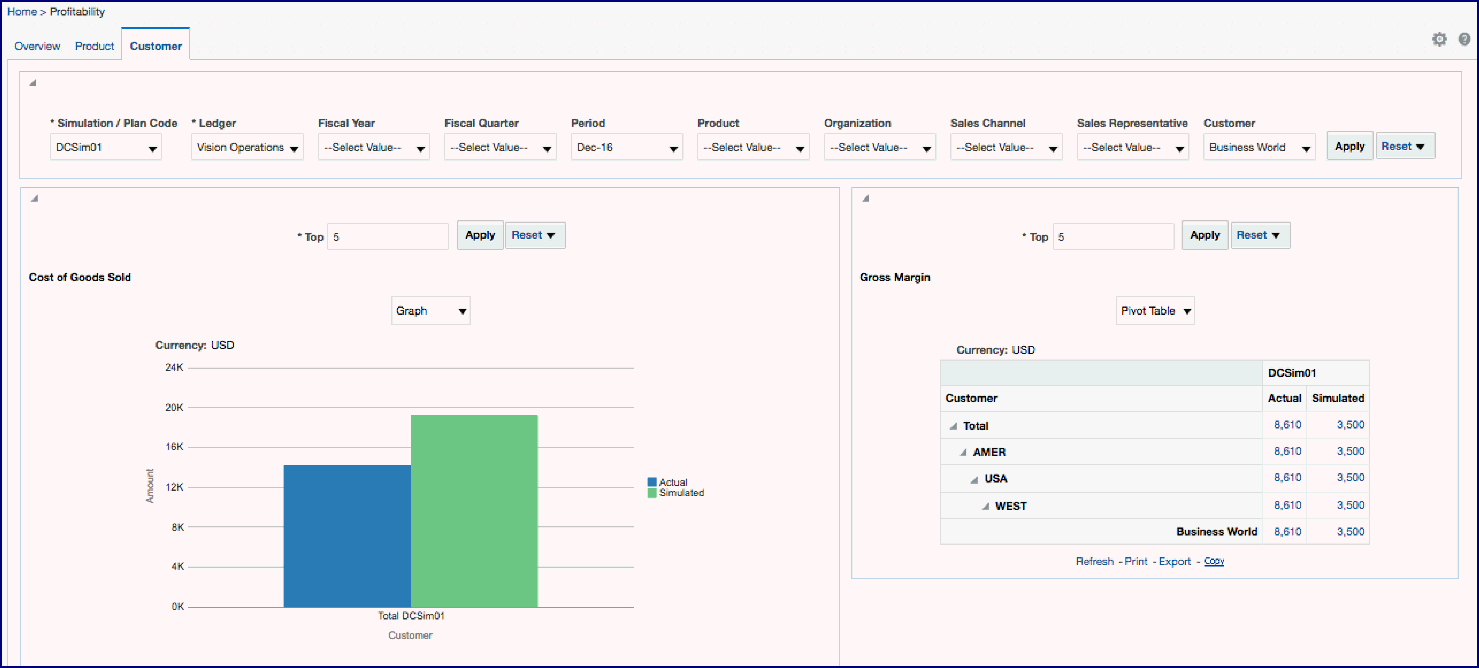Click the Simulated legend color swatch
1479x668 pixels.
[652, 493]
